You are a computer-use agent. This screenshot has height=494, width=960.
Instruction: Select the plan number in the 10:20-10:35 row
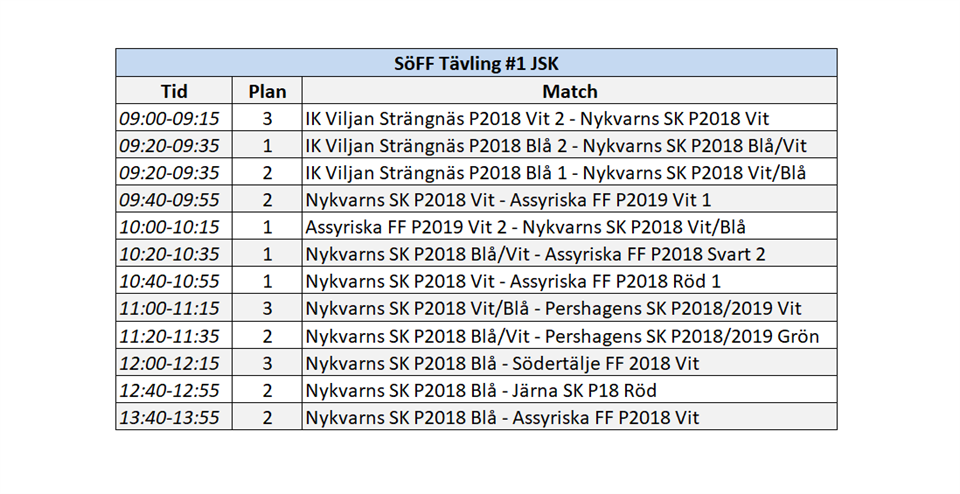point(267,254)
